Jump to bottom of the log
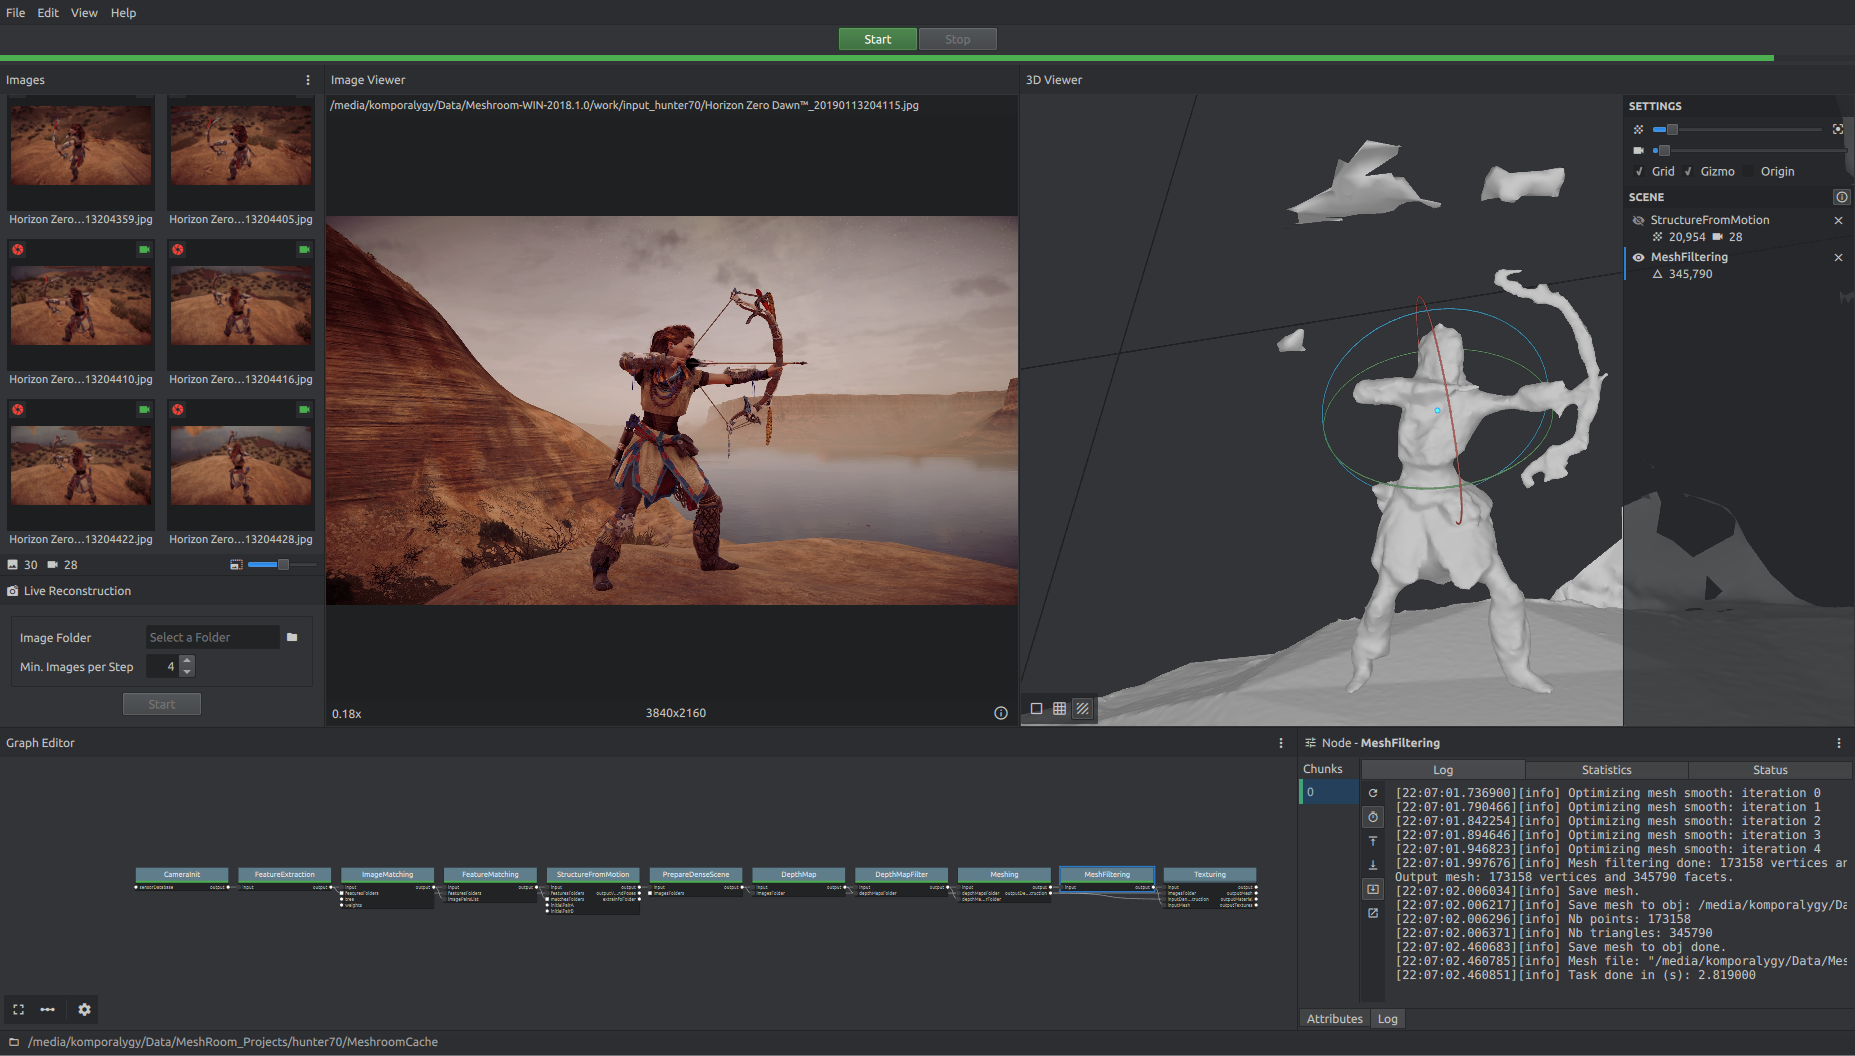Image resolution: width=1855 pixels, height=1056 pixels. 1373,865
